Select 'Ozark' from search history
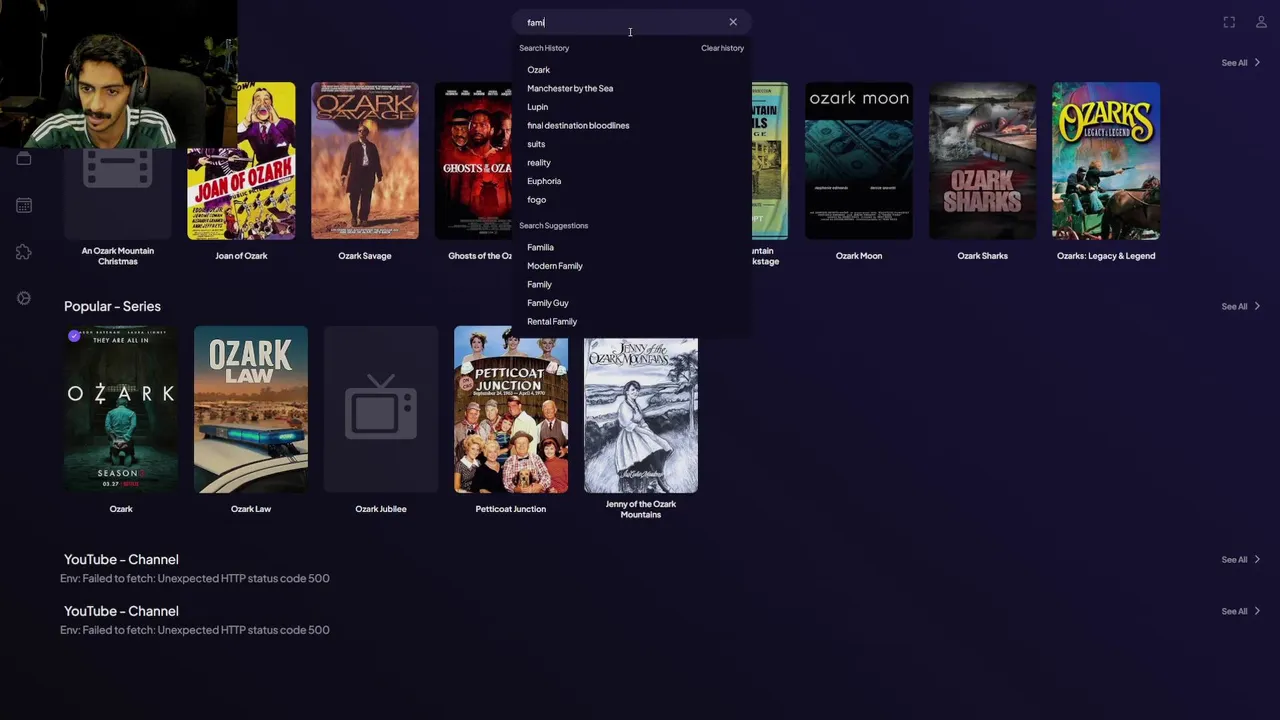Viewport: 1280px width, 720px height. [x=538, y=70]
